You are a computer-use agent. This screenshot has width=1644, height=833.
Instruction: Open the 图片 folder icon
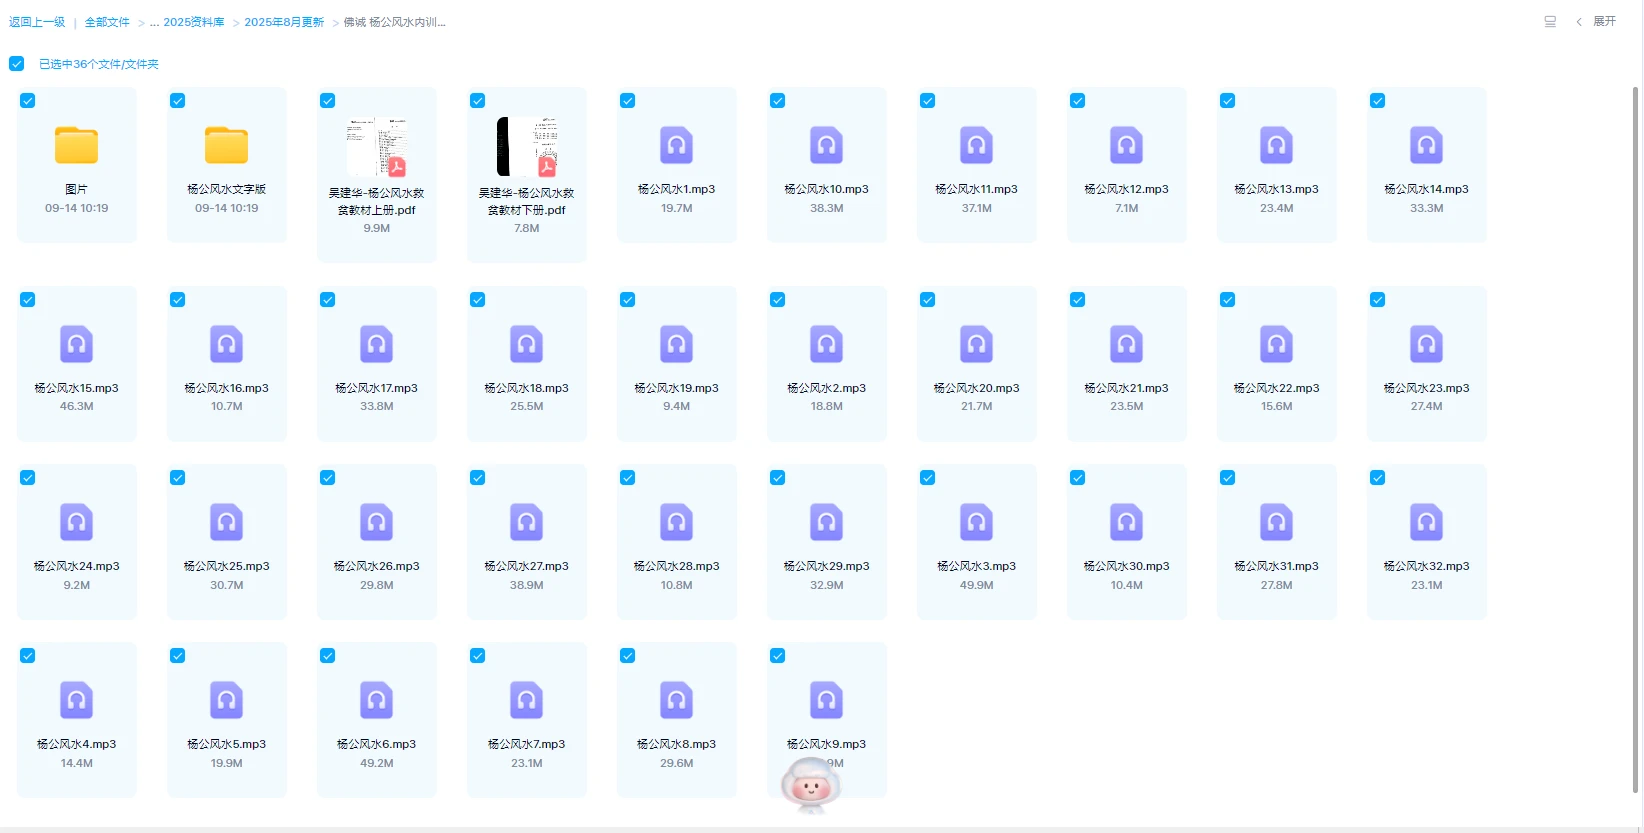[76, 146]
